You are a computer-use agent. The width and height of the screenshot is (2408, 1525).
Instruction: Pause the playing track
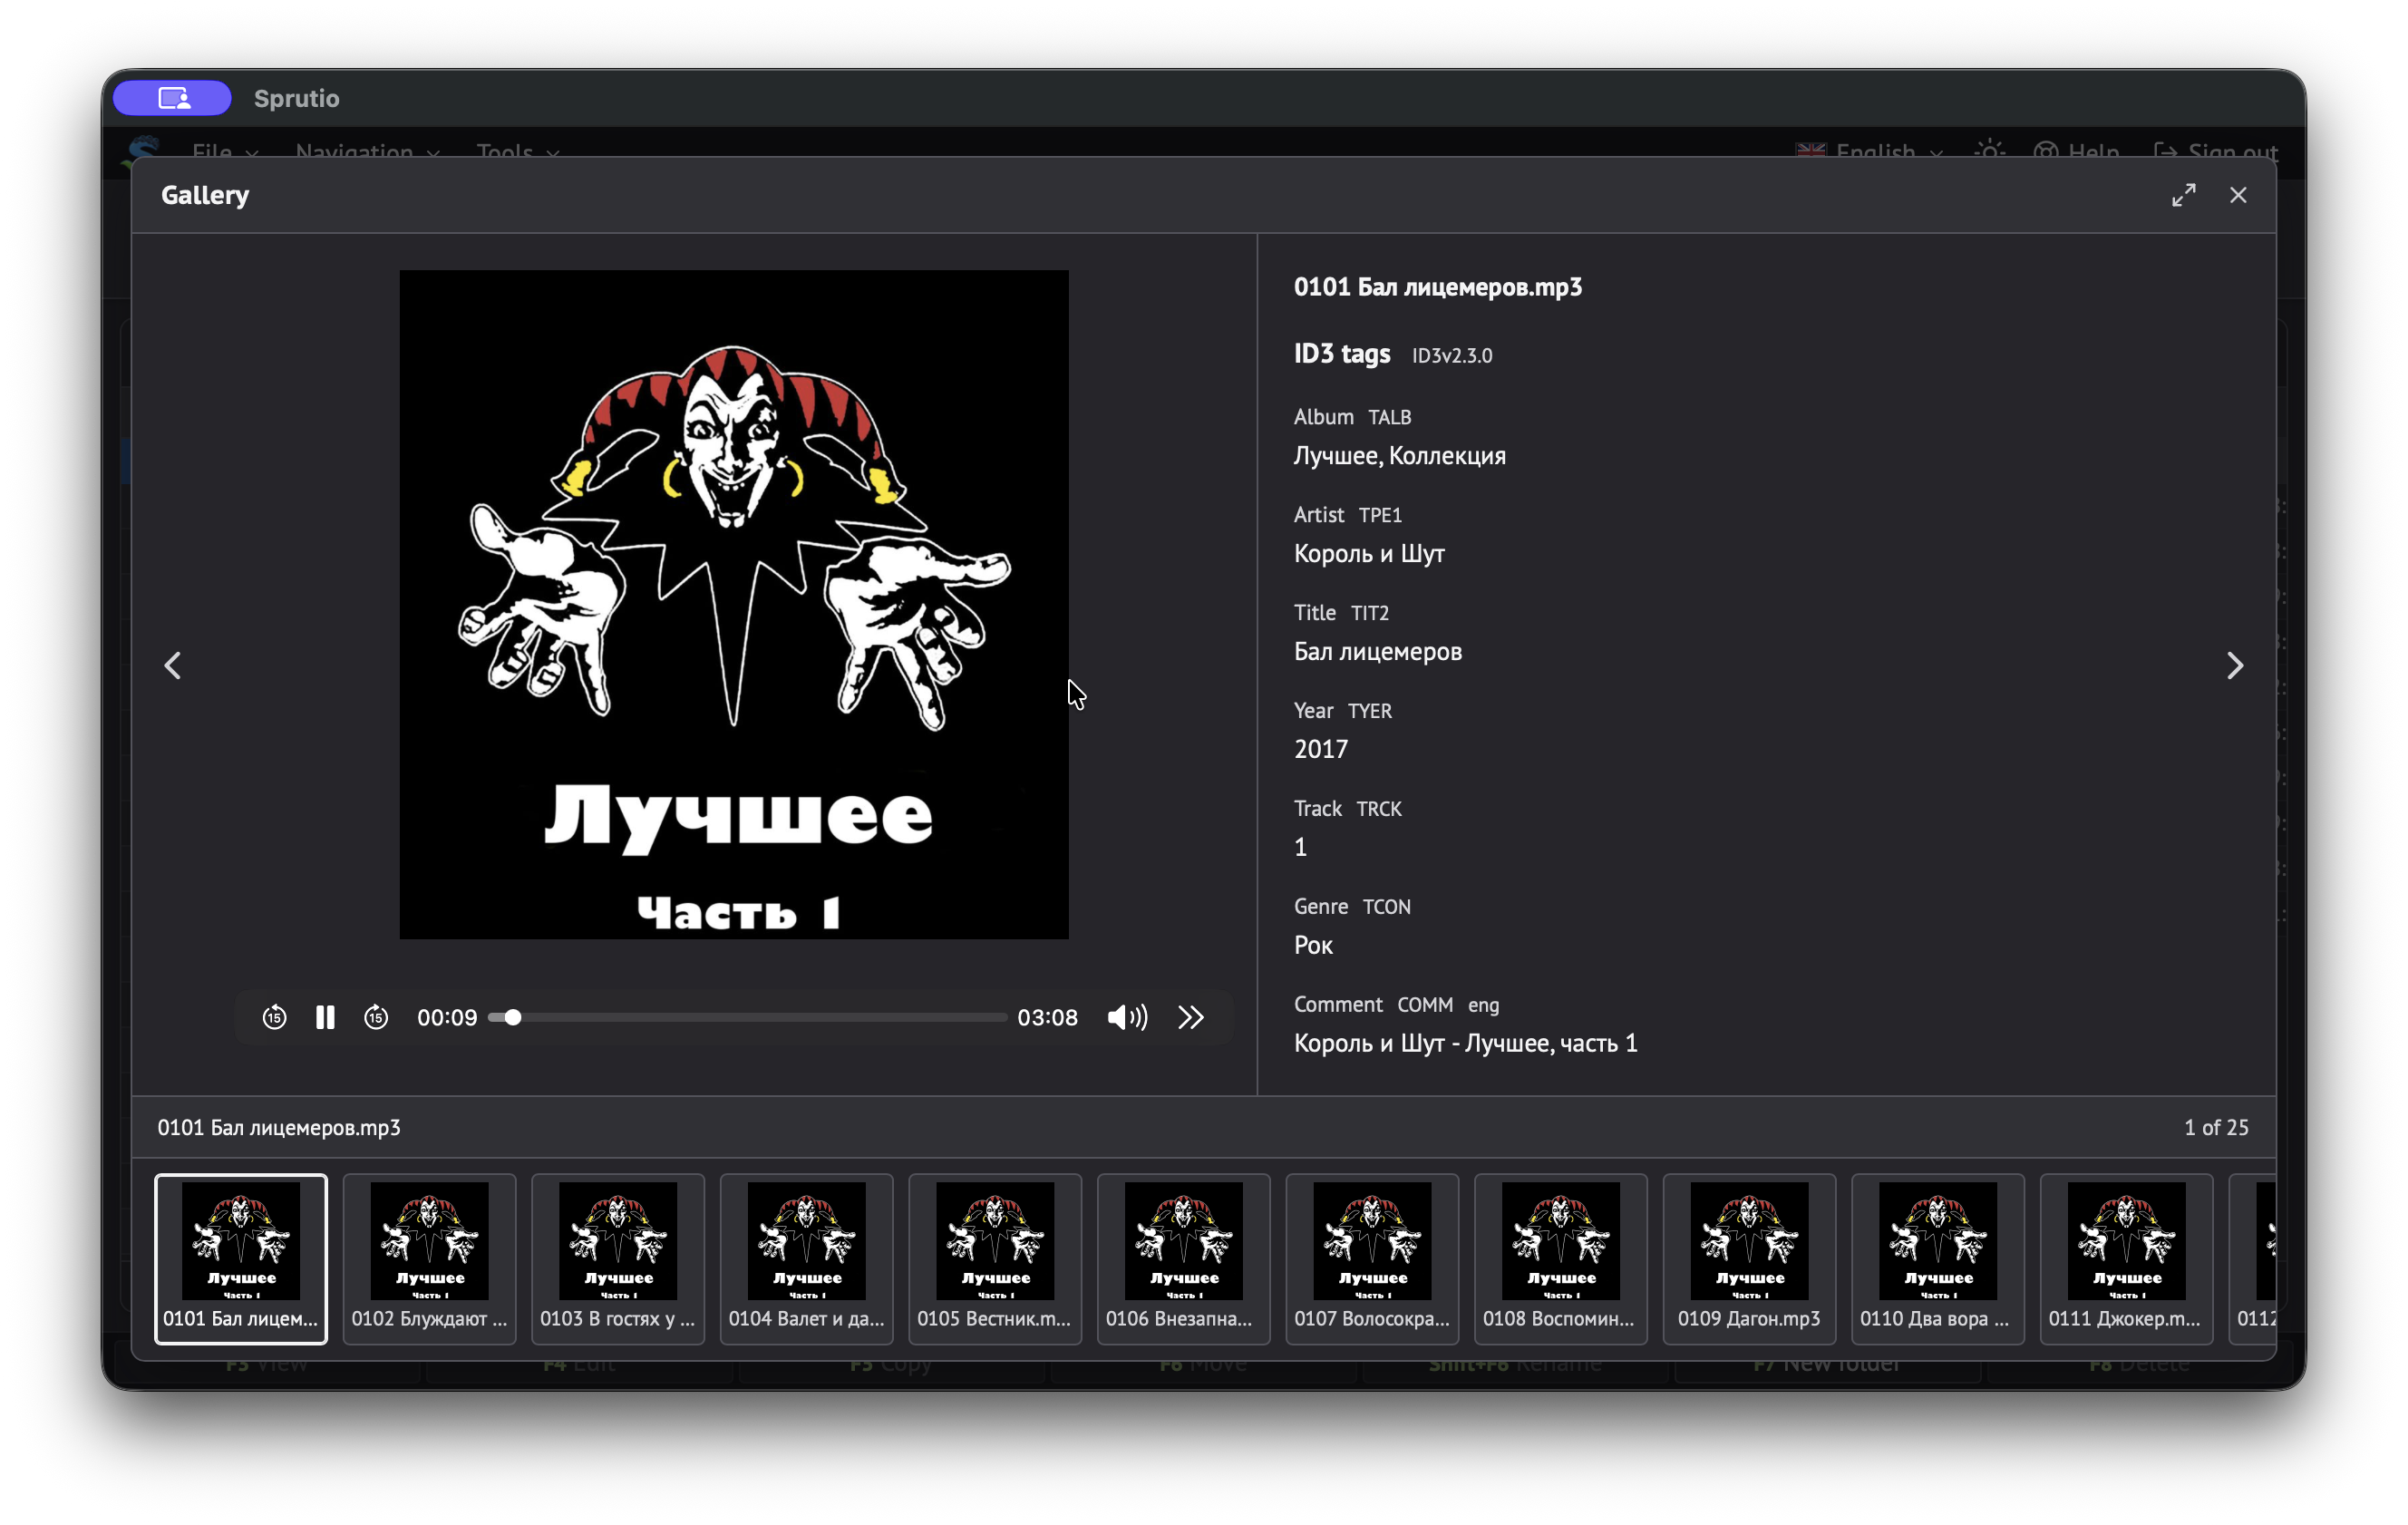point(325,1017)
